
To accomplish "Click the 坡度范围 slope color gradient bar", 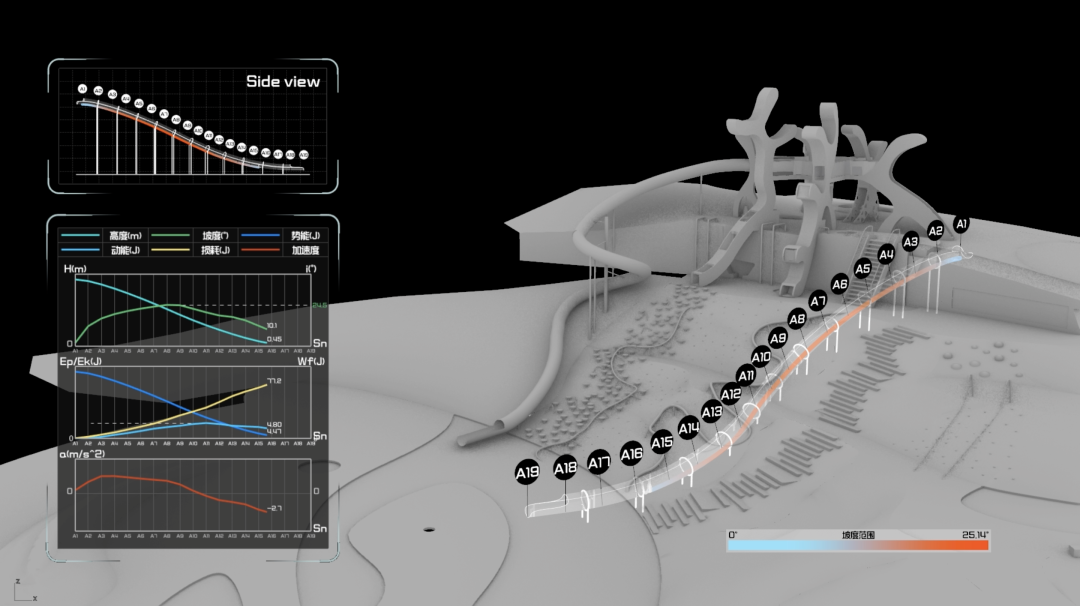I will click(x=857, y=545).
